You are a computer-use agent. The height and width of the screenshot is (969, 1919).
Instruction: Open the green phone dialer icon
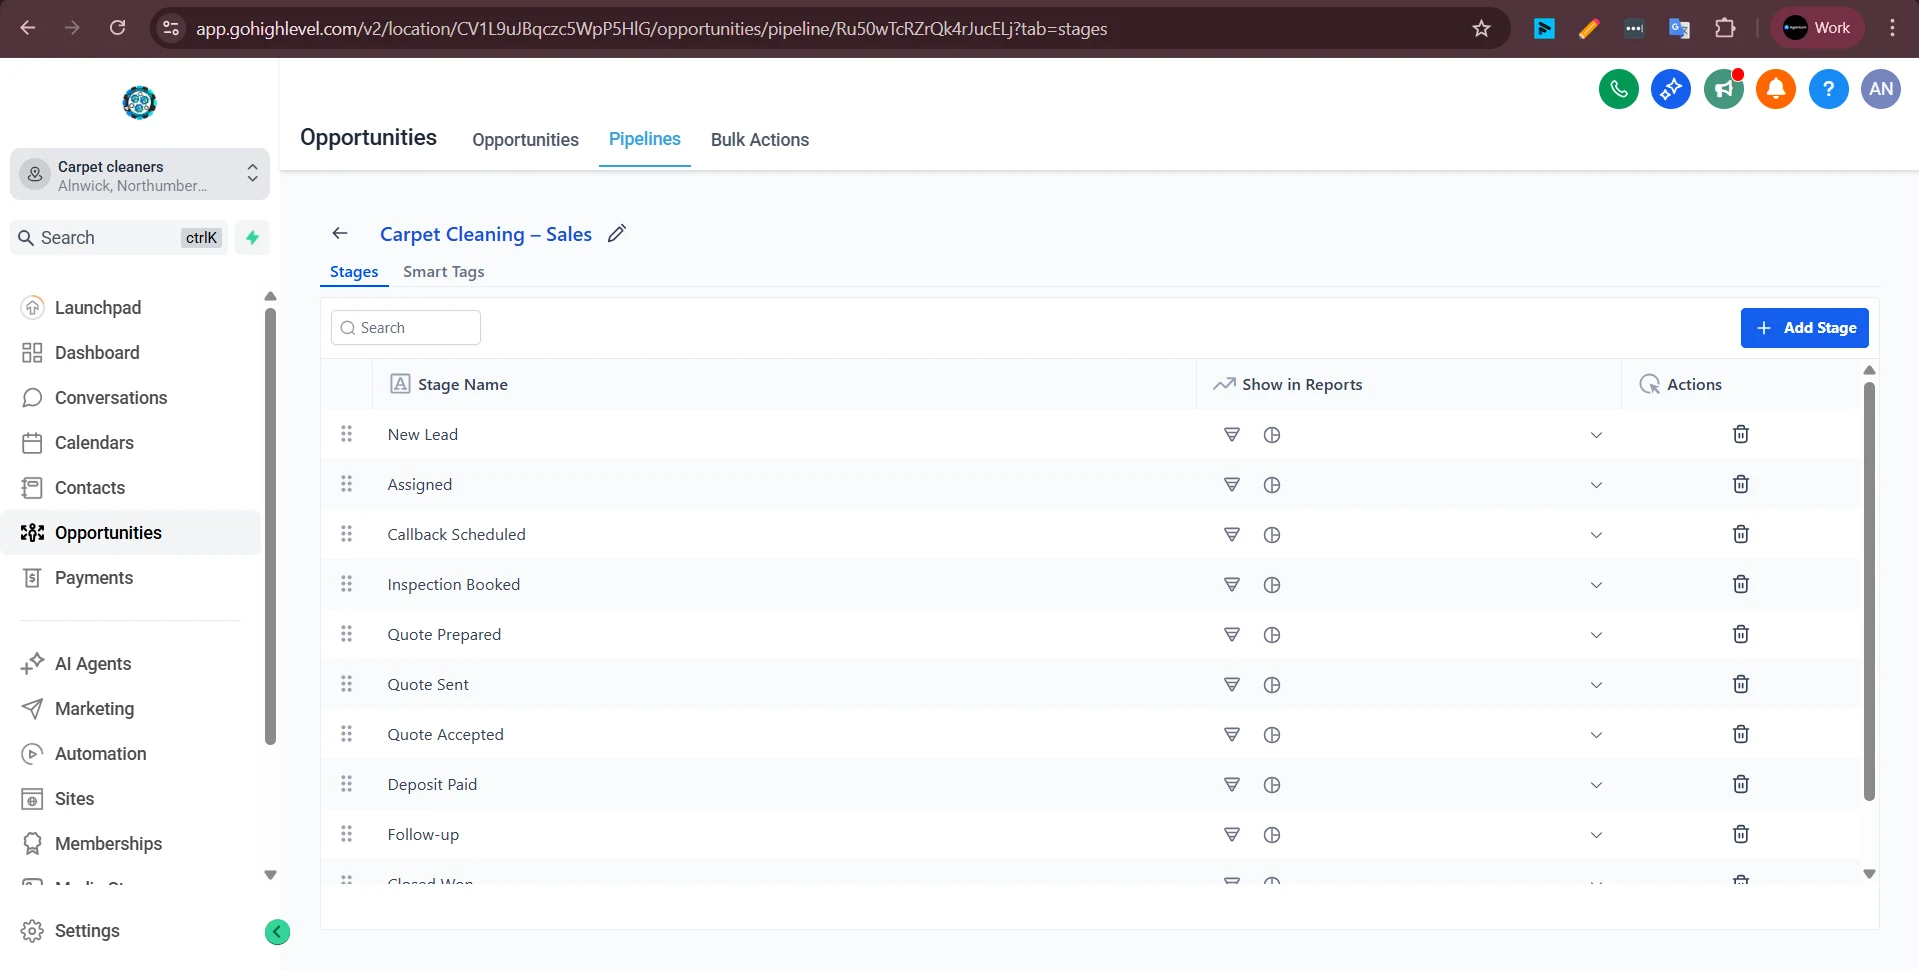[1618, 89]
